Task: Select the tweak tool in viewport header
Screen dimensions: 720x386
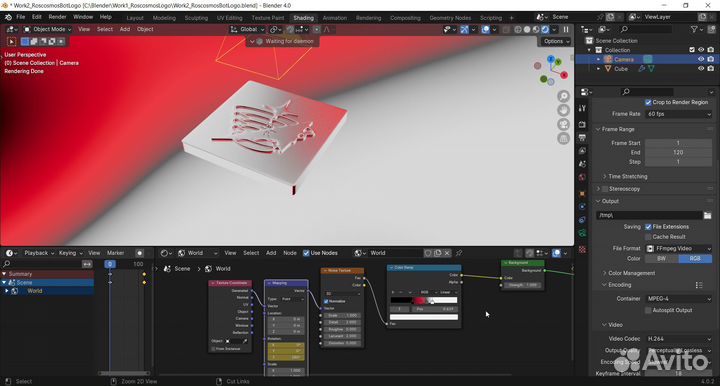Action: (x=11, y=41)
